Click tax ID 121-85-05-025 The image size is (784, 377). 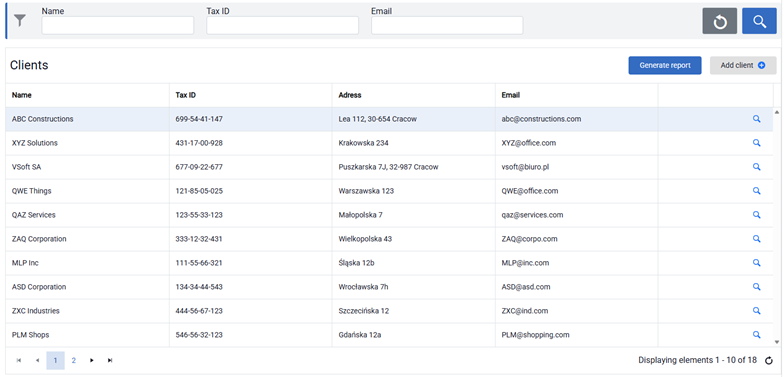199,191
